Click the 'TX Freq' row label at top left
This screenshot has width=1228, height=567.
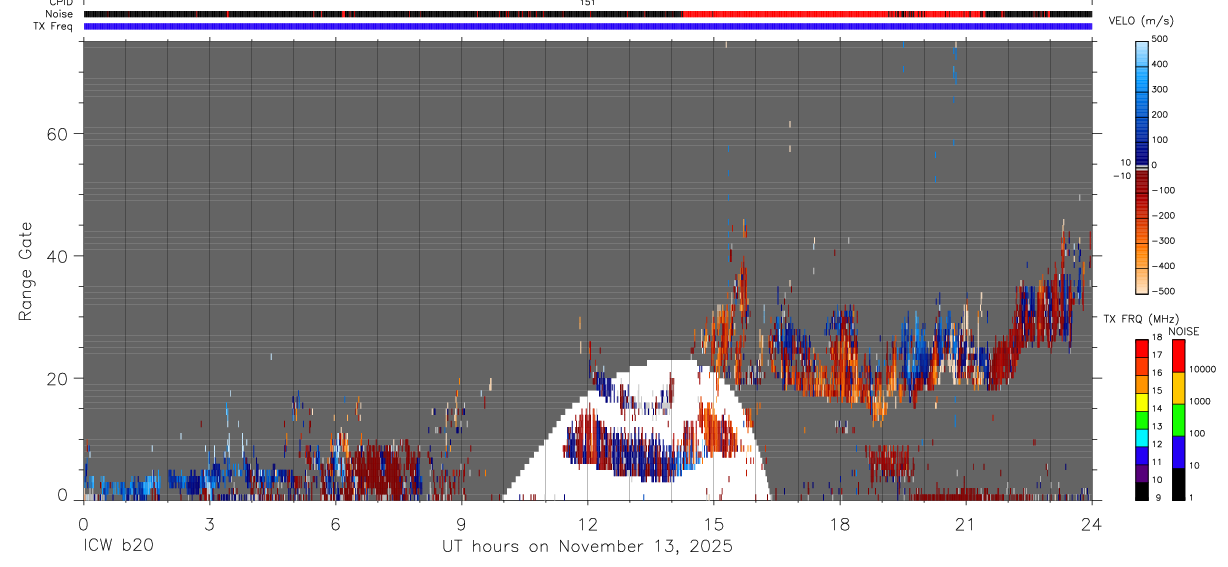point(54,26)
